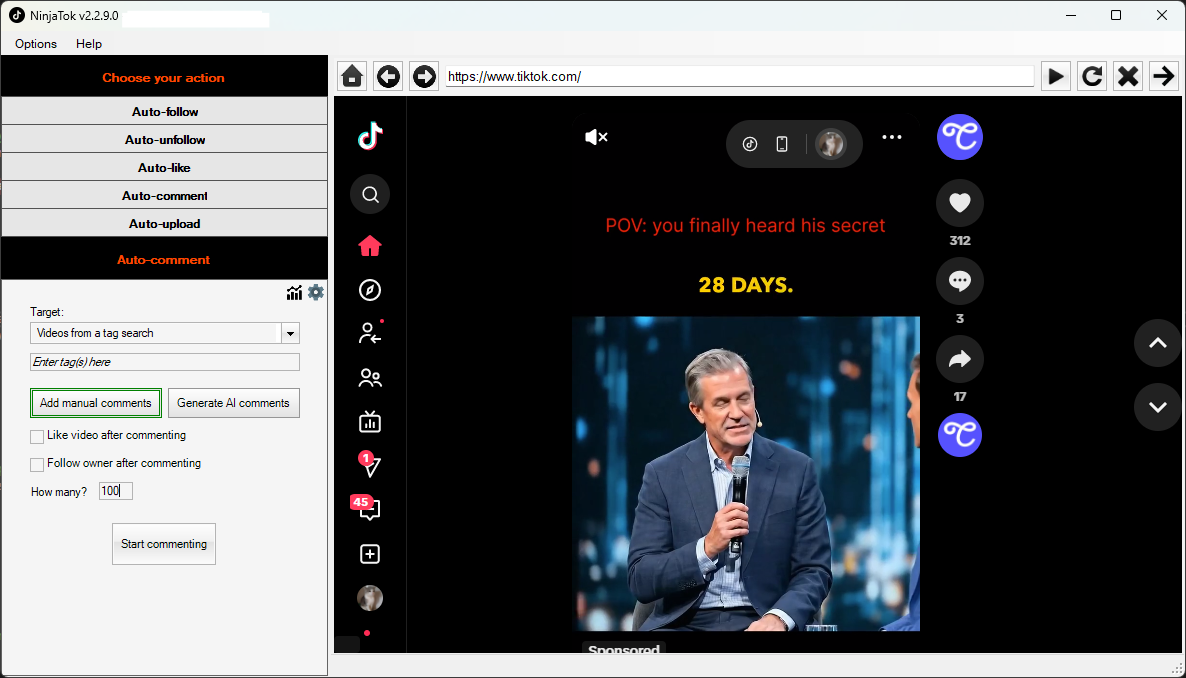Share the video using the arrow icon
1186x678 pixels.
[x=959, y=359]
